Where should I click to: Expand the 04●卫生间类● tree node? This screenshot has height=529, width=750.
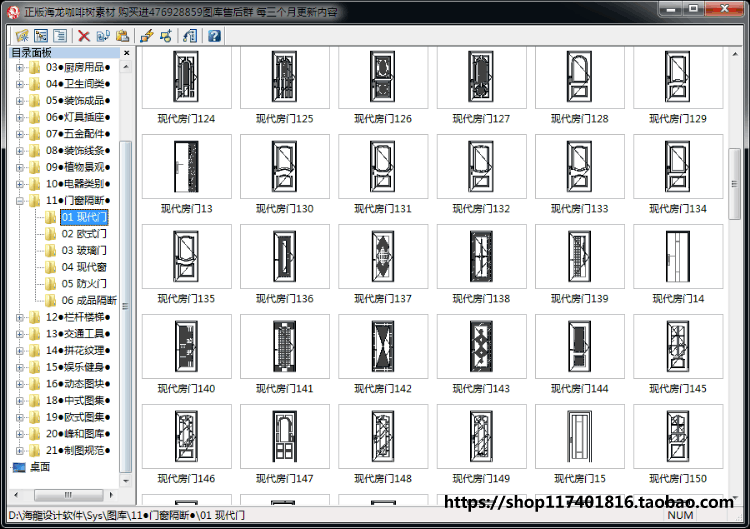20,84
